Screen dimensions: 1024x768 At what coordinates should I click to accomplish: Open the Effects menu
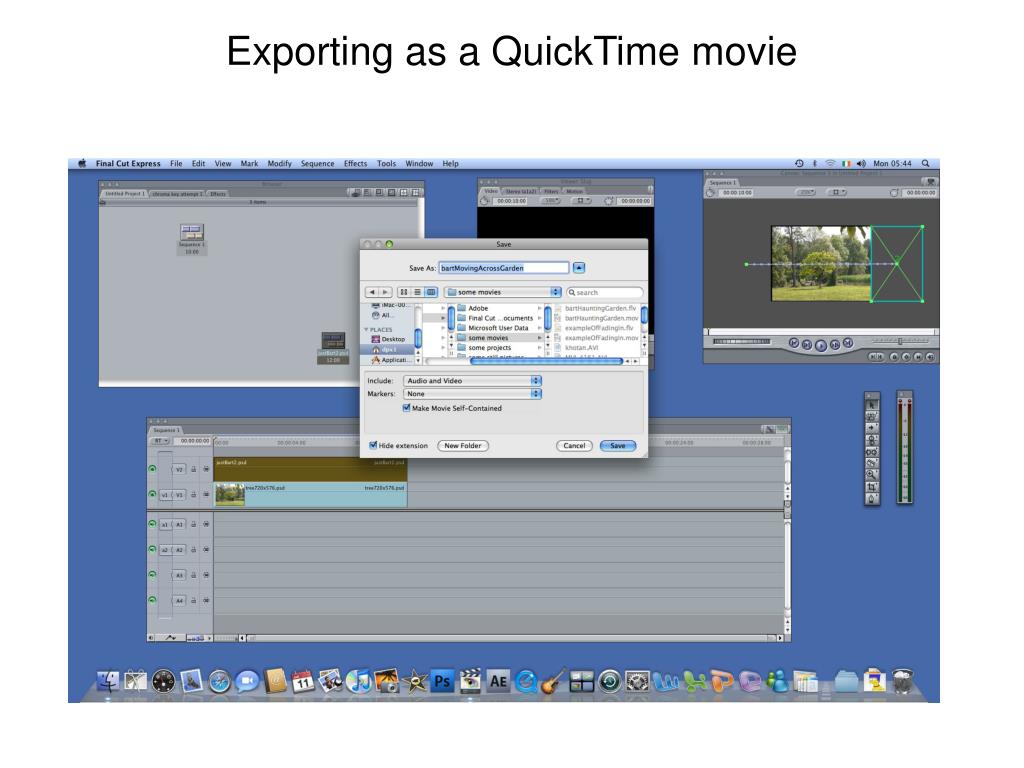pos(355,163)
